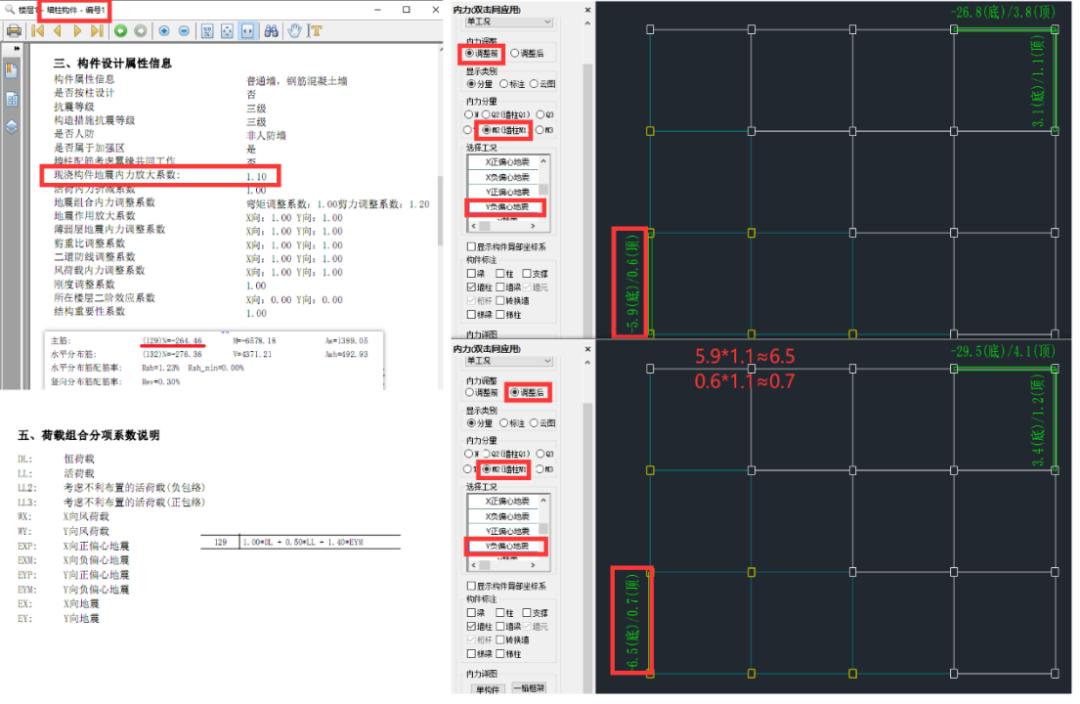
Task: Click the 单构件 button
Action: coord(487,688)
